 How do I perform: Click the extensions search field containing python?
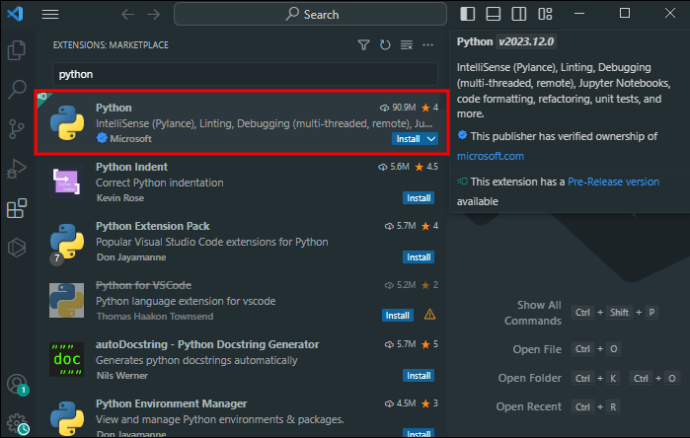point(245,74)
